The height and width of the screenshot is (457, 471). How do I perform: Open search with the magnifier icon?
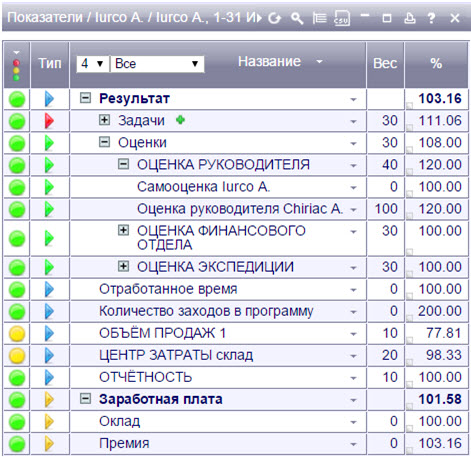tap(297, 18)
